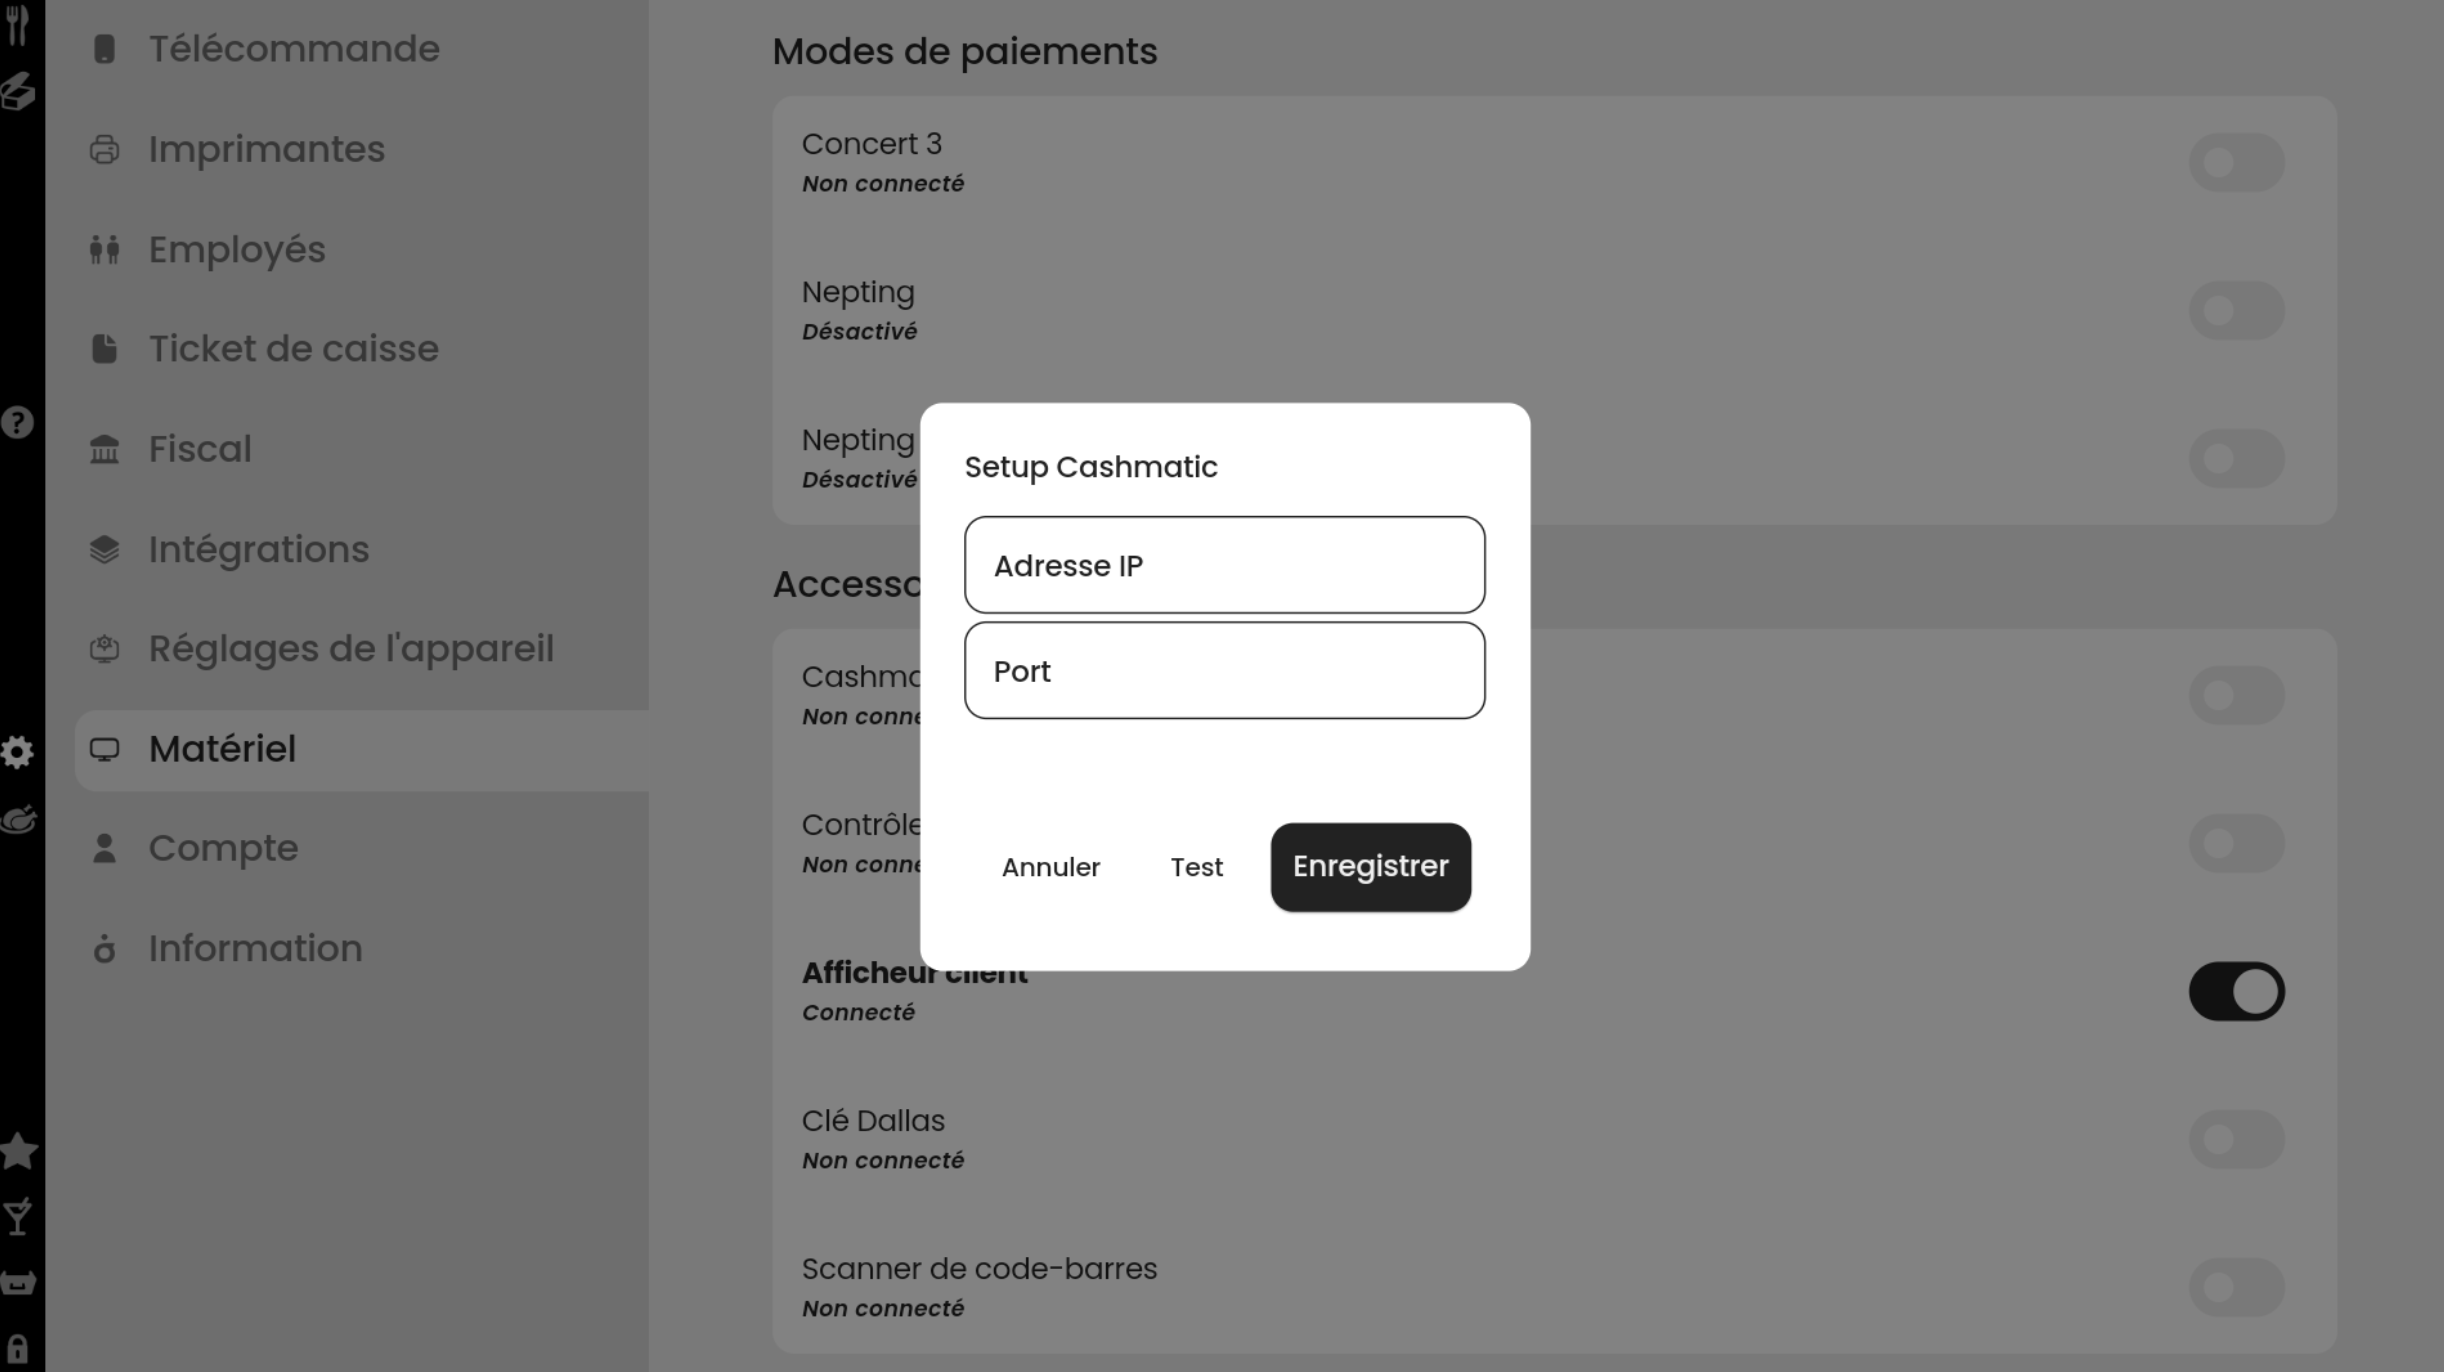Open the help question mark icon

17,422
